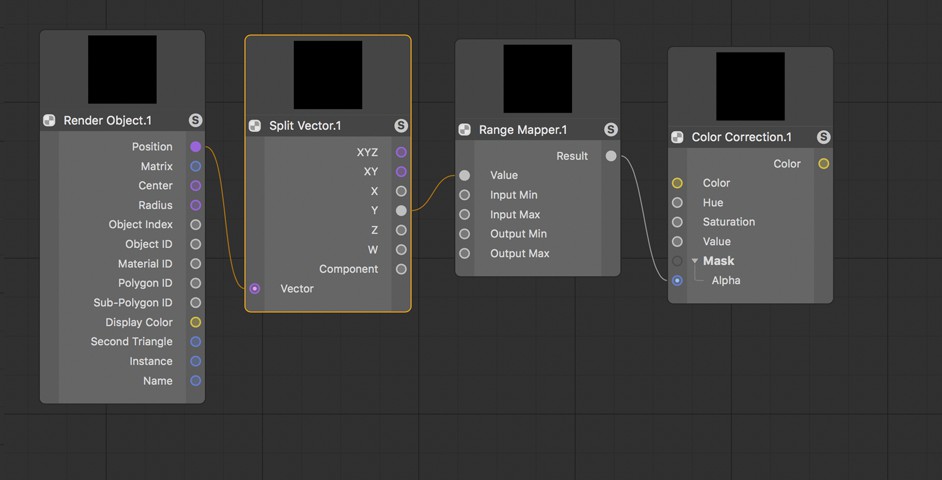Click the Vector input port of Split Vector.1
Image resolution: width=942 pixels, height=480 pixels.
pos(255,289)
